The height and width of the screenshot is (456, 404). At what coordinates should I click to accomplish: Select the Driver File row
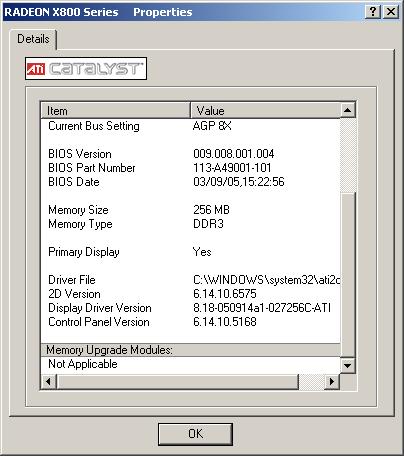pyautogui.click(x=190, y=280)
